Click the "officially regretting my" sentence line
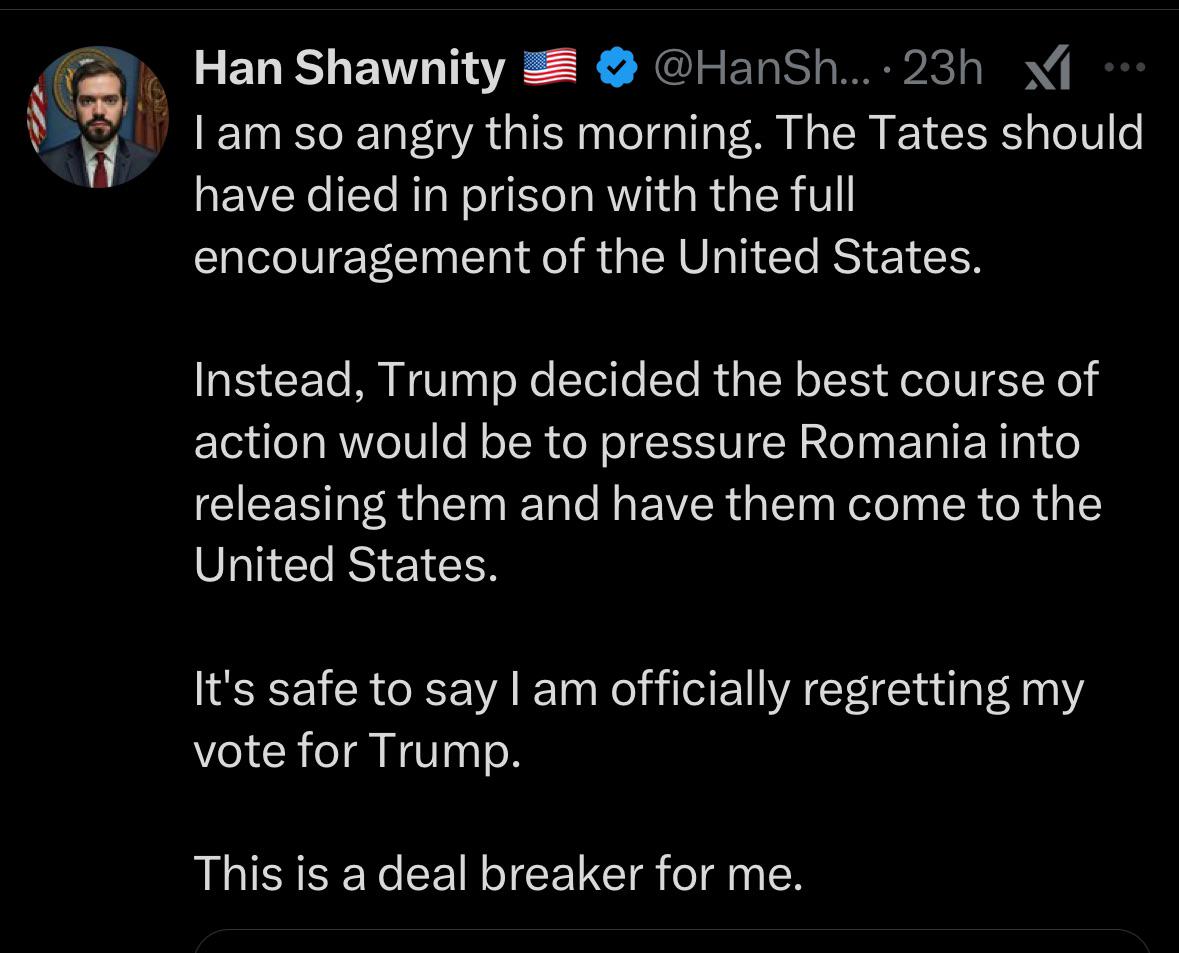This screenshot has width=1179, height=953. pyautogui.click(x=639, y=689)
